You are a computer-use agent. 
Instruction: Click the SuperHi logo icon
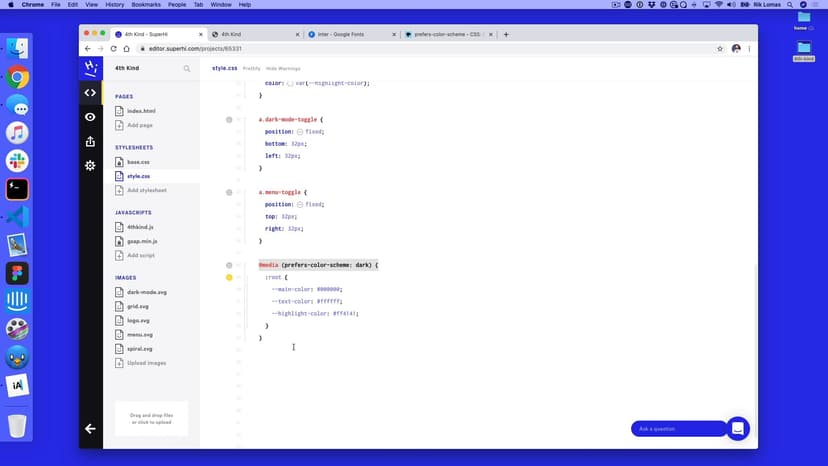(x=90, y=68)
